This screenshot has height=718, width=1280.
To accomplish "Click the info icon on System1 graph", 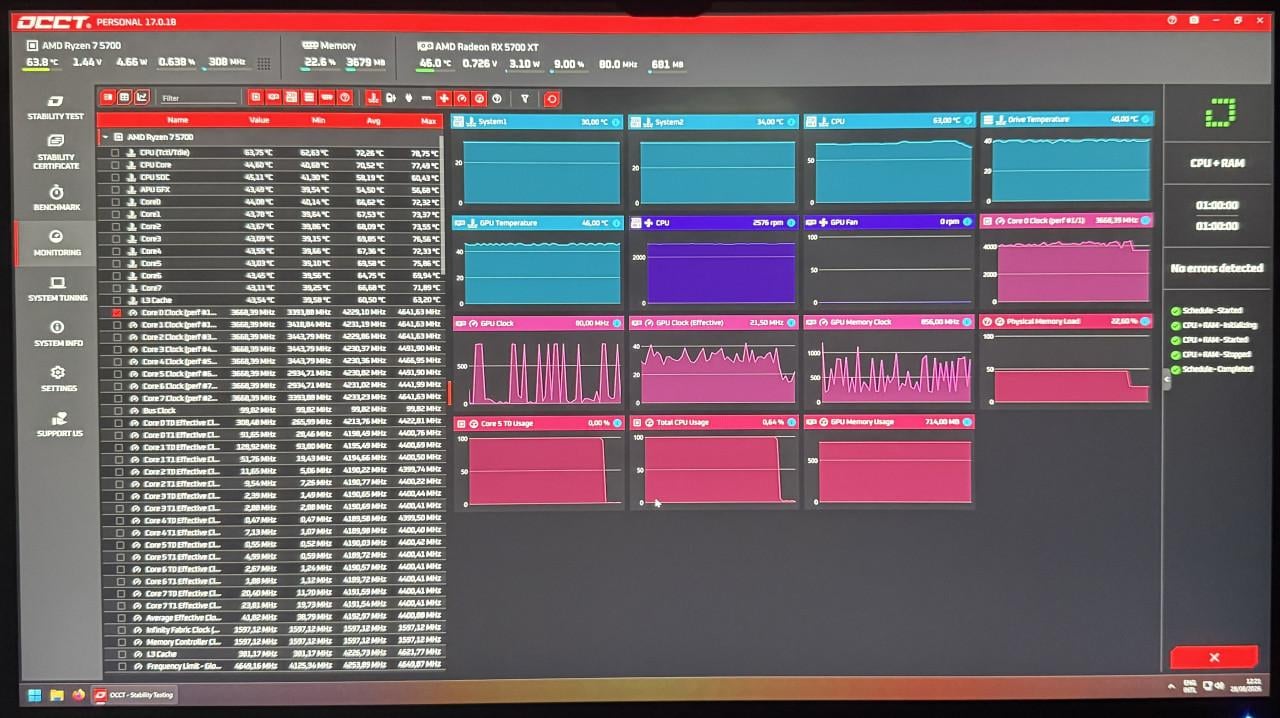I will [617, 122].
